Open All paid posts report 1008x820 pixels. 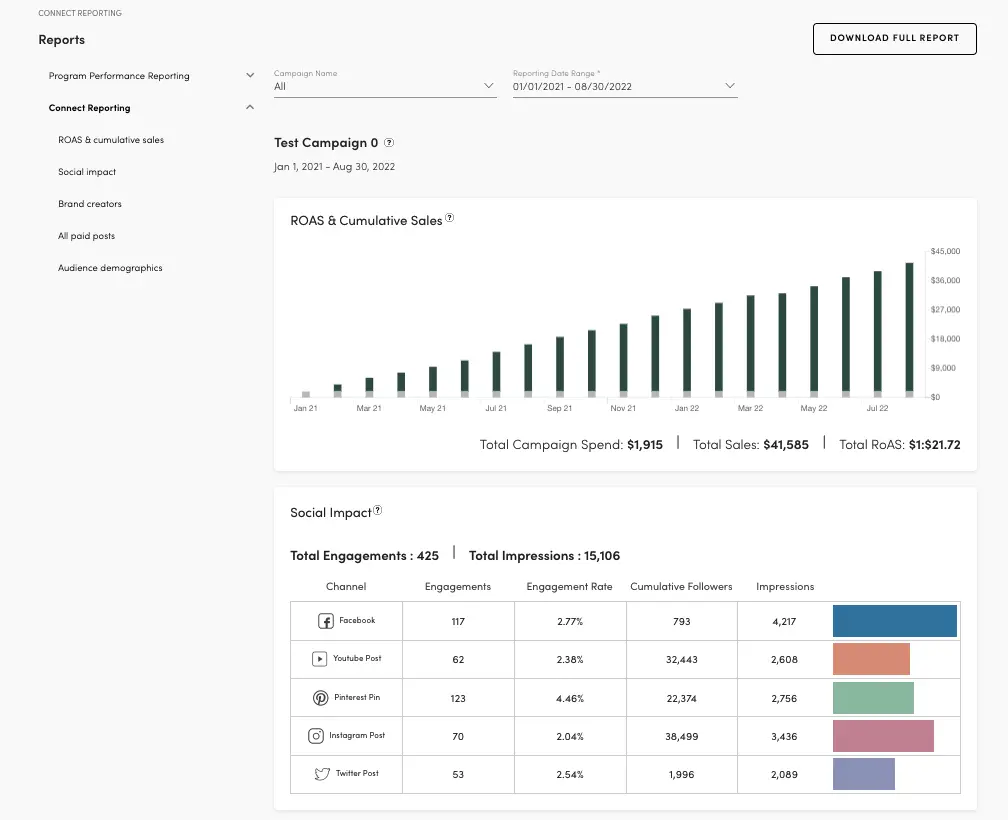point(86,236)
